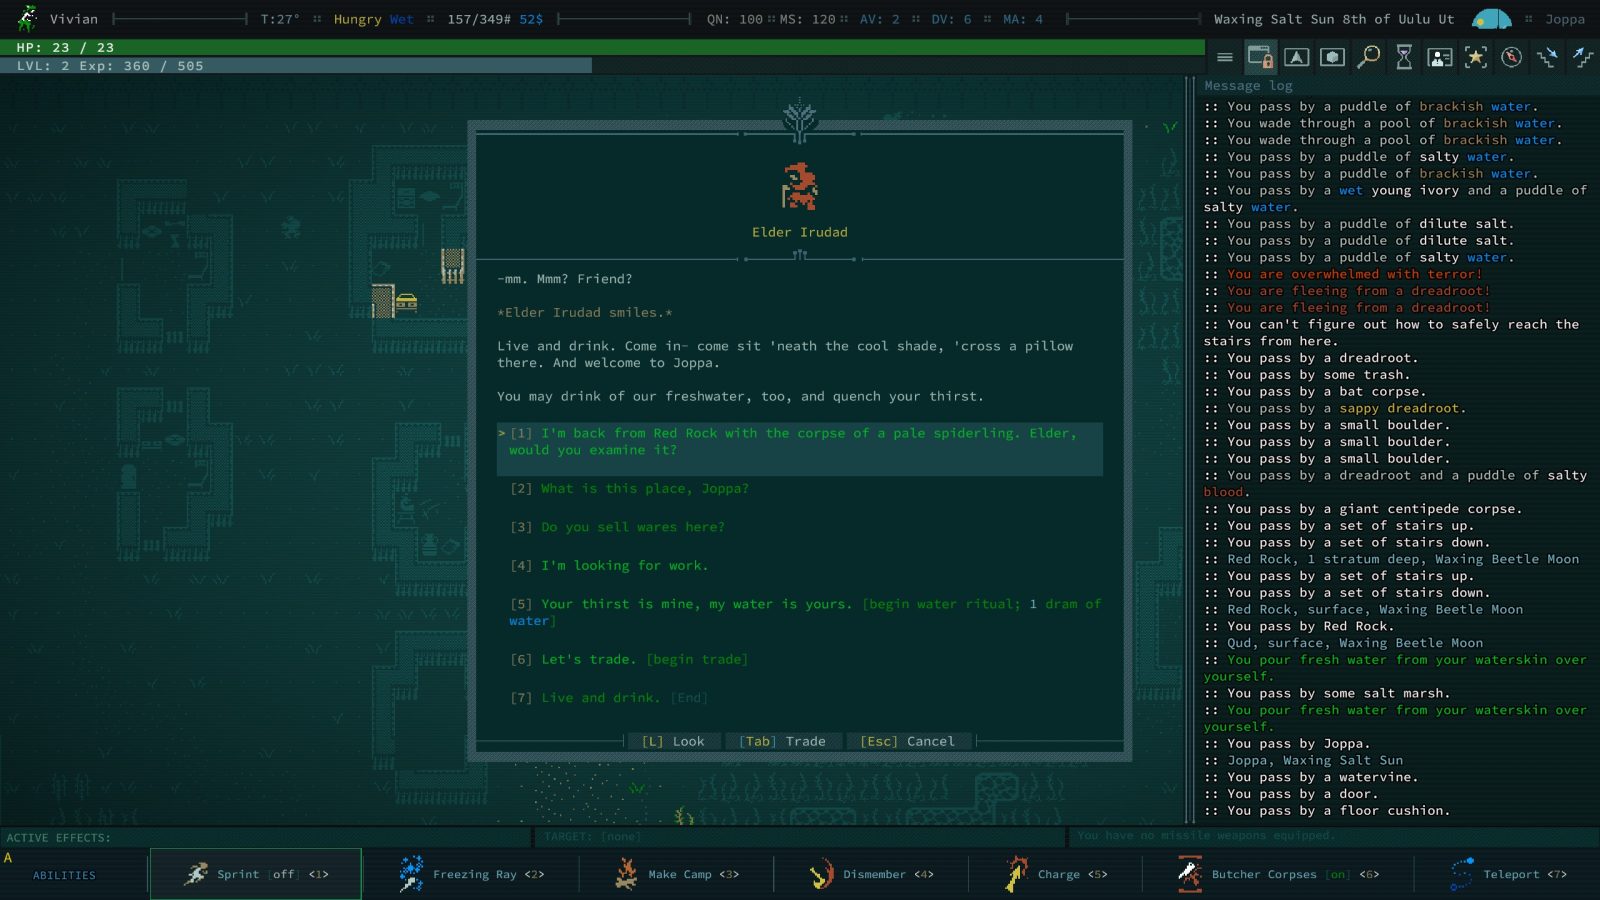Click the 'MS: 120' move speed stat
Screen dimensions: 1600x900
point(810,19)
